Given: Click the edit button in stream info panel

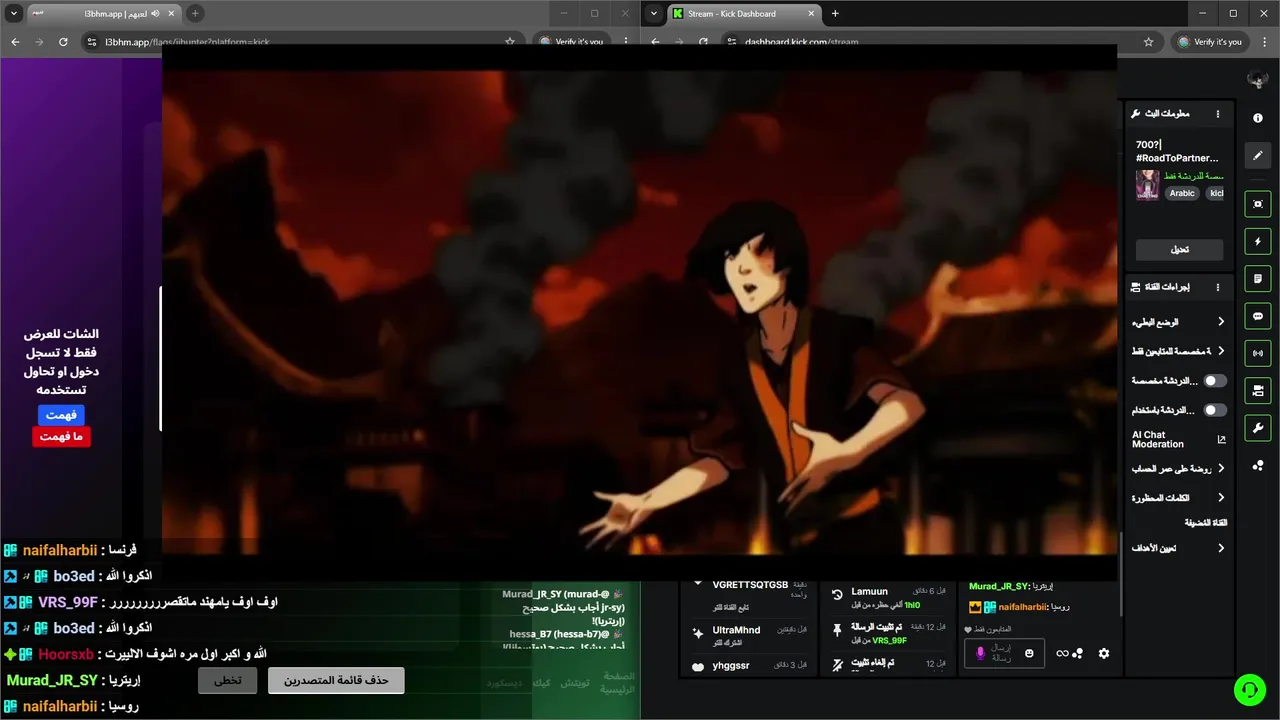Looking at the screenshot, I should 1180,249.
